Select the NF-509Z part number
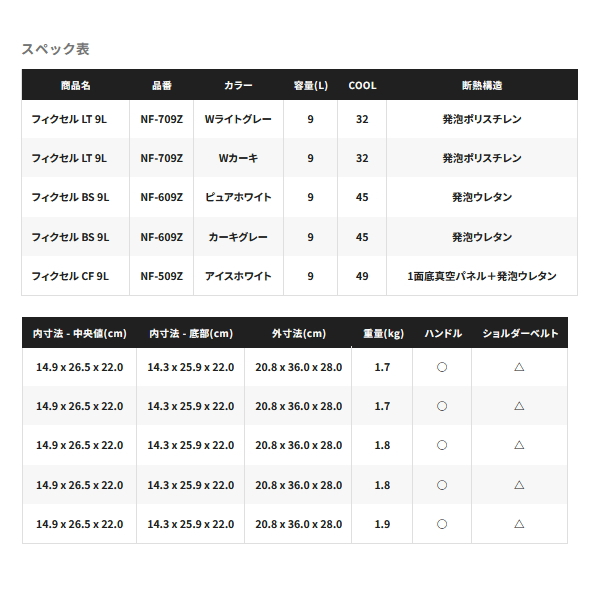The image size is (600, 600). [x=161, y=276]
